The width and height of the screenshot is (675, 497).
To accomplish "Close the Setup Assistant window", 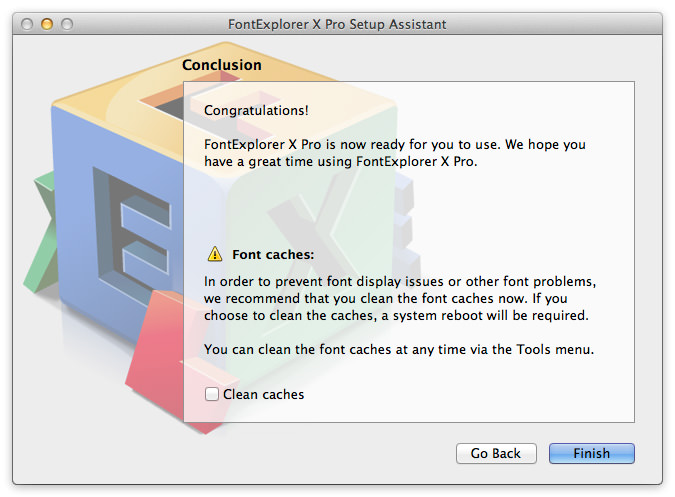I will pos(27,24).
